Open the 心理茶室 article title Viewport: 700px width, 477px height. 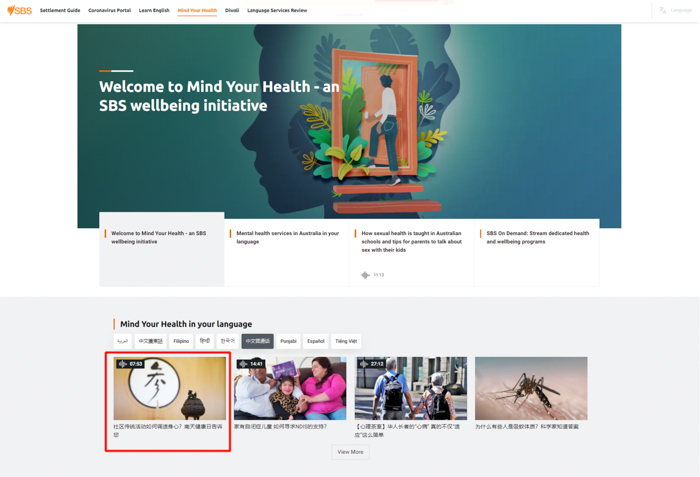407,431
